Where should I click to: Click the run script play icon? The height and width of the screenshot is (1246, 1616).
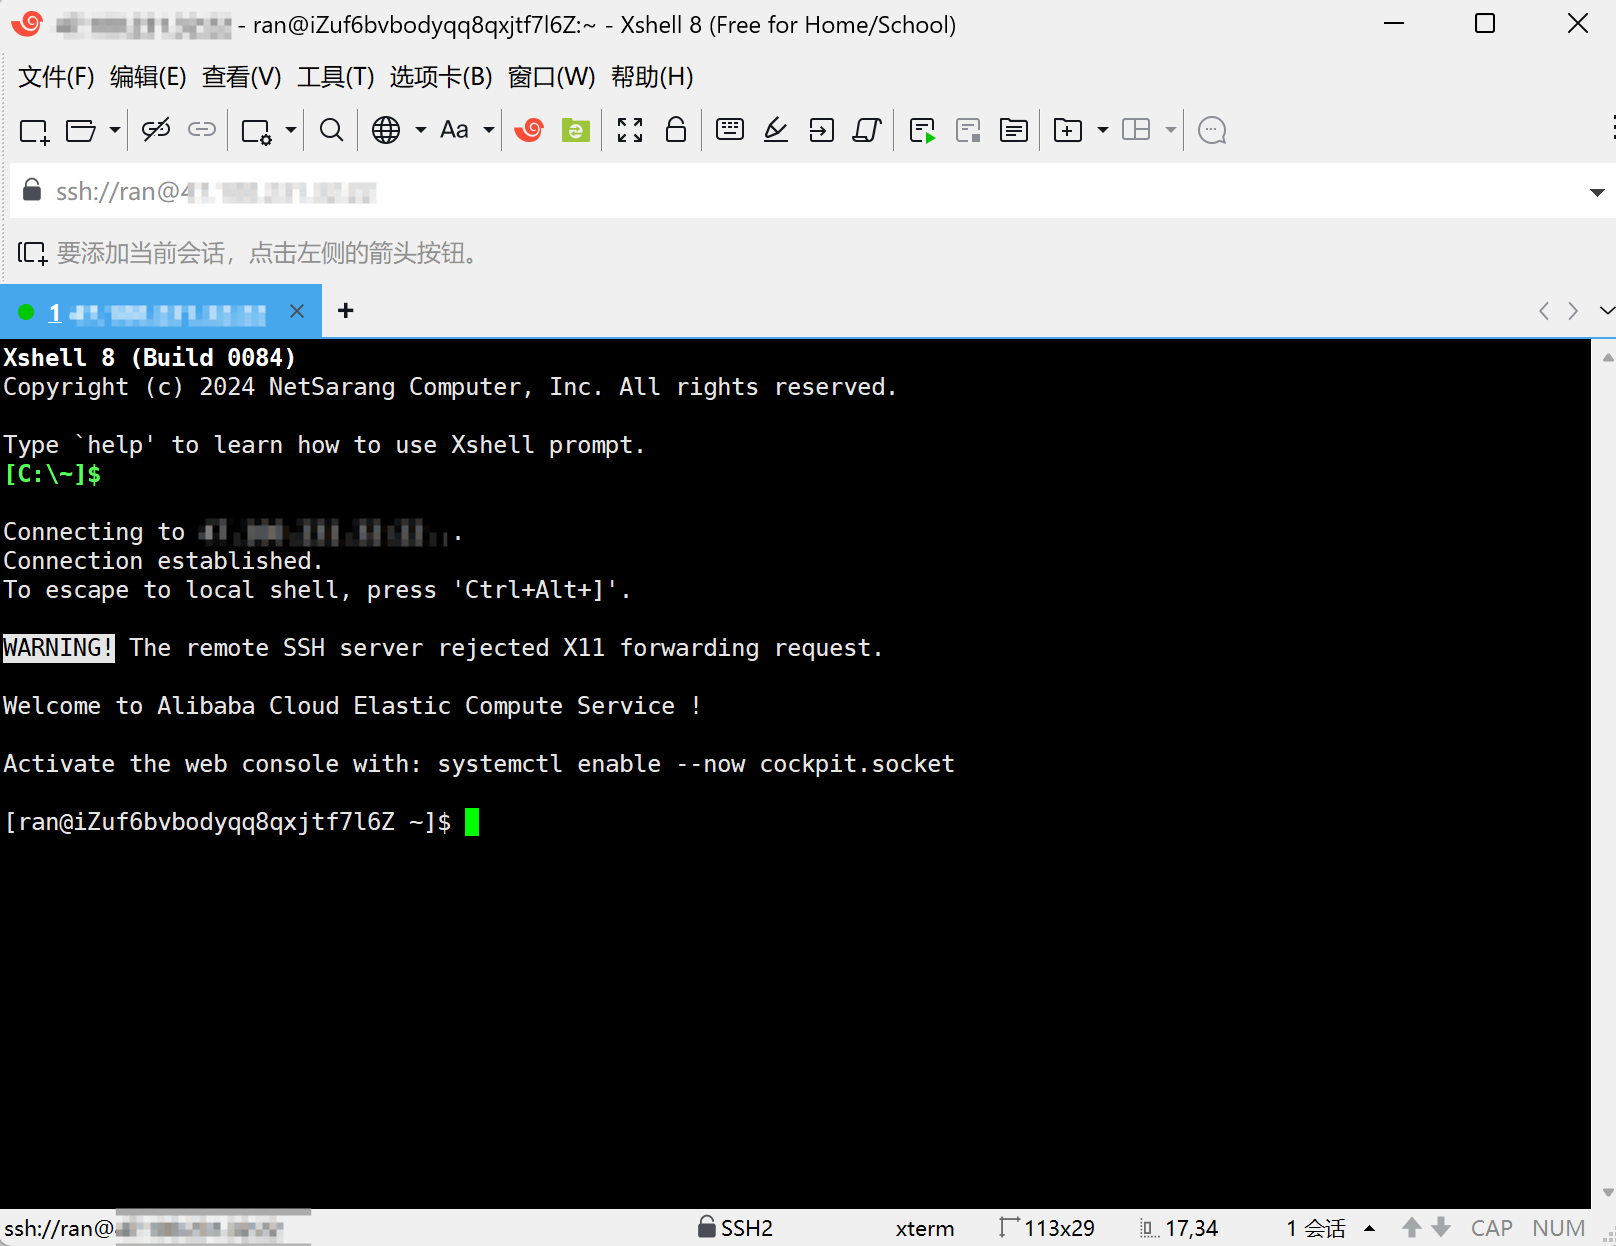(x=922, y=130)
